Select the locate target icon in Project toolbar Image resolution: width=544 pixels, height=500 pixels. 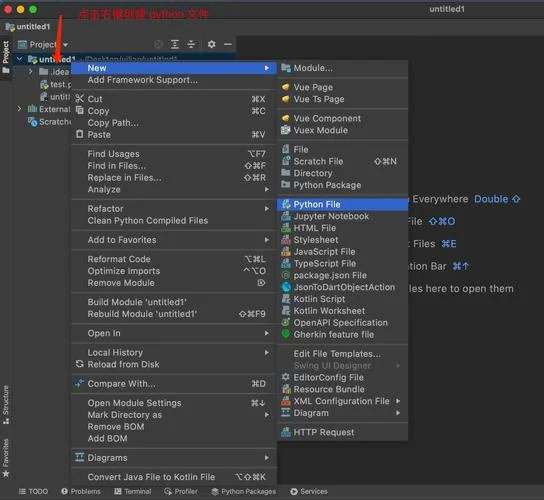[x=159, y=44]
